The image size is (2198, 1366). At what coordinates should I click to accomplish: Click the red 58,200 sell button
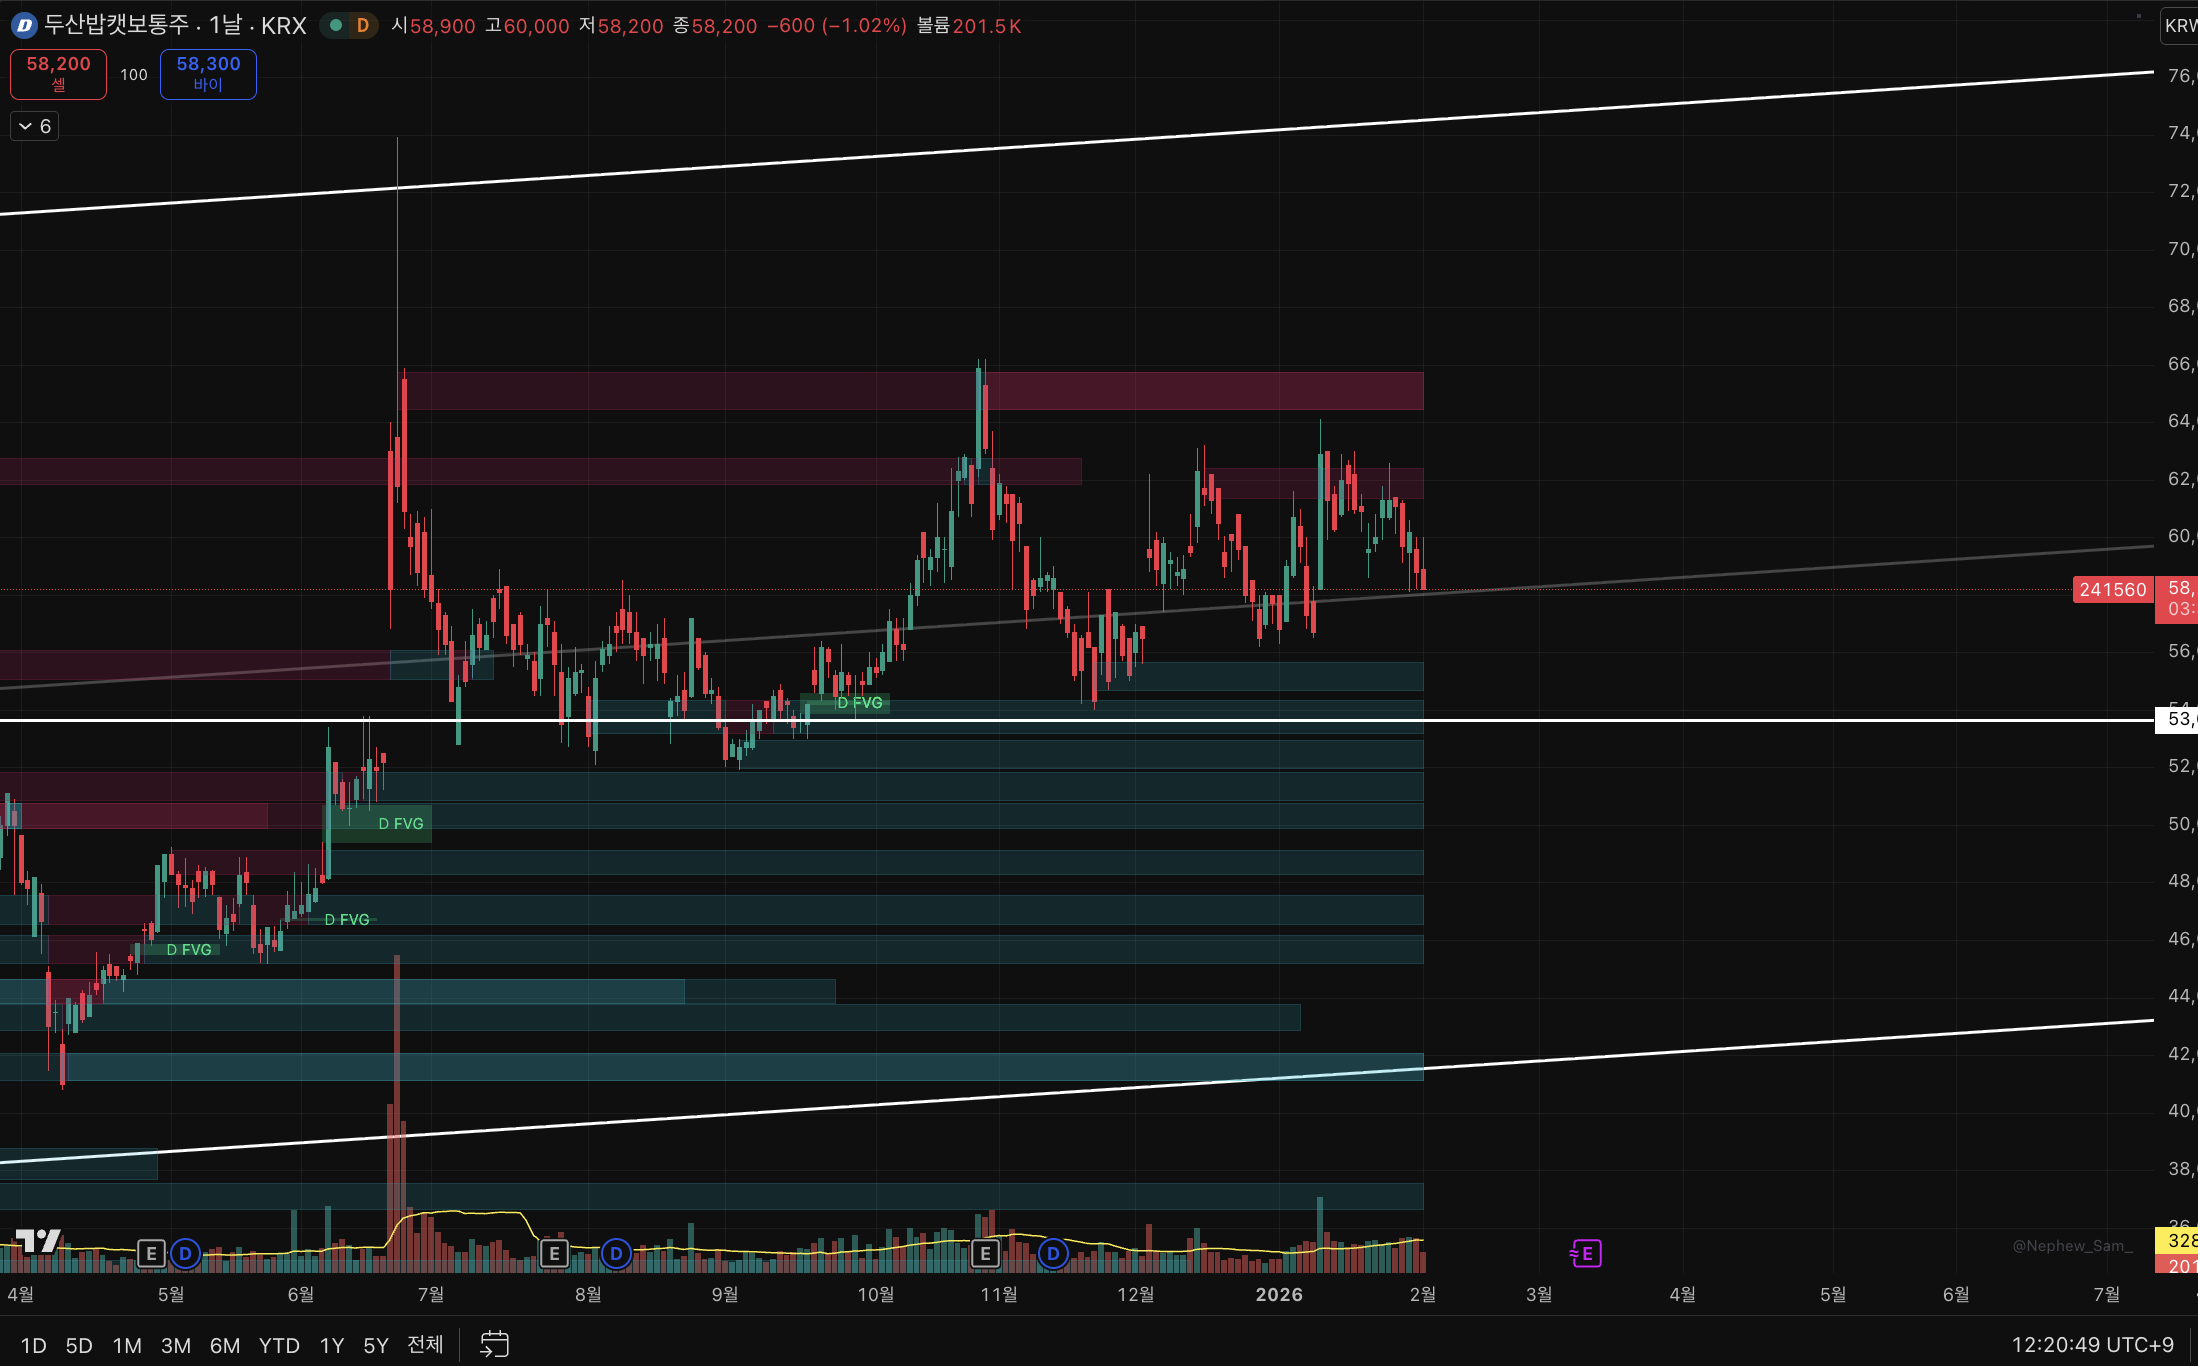[x=58, y=74]
